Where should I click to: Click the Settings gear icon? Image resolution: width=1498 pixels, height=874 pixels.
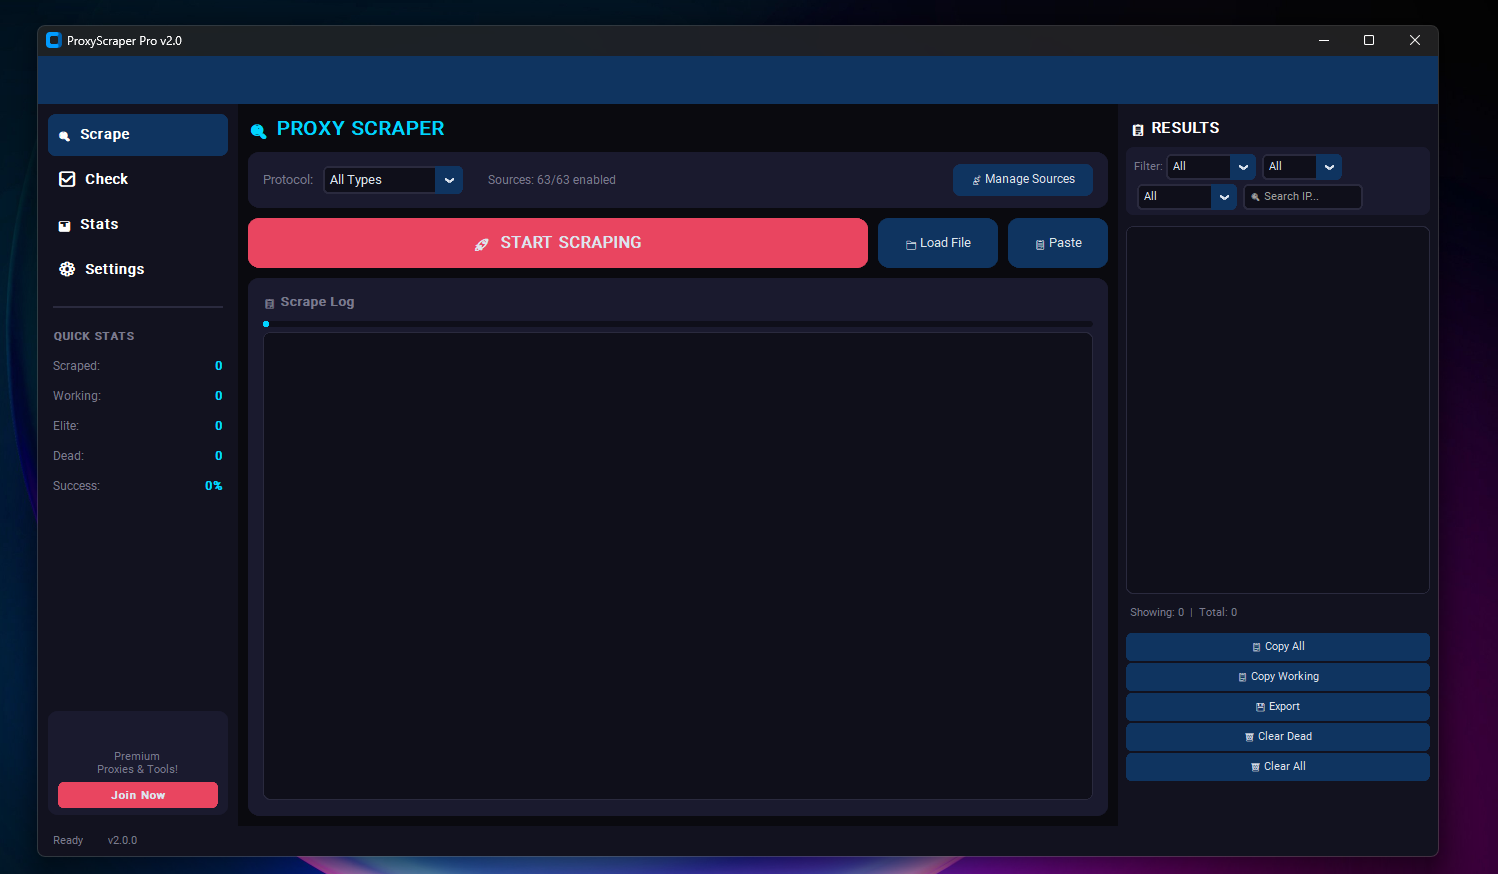(x=66, y=268)
